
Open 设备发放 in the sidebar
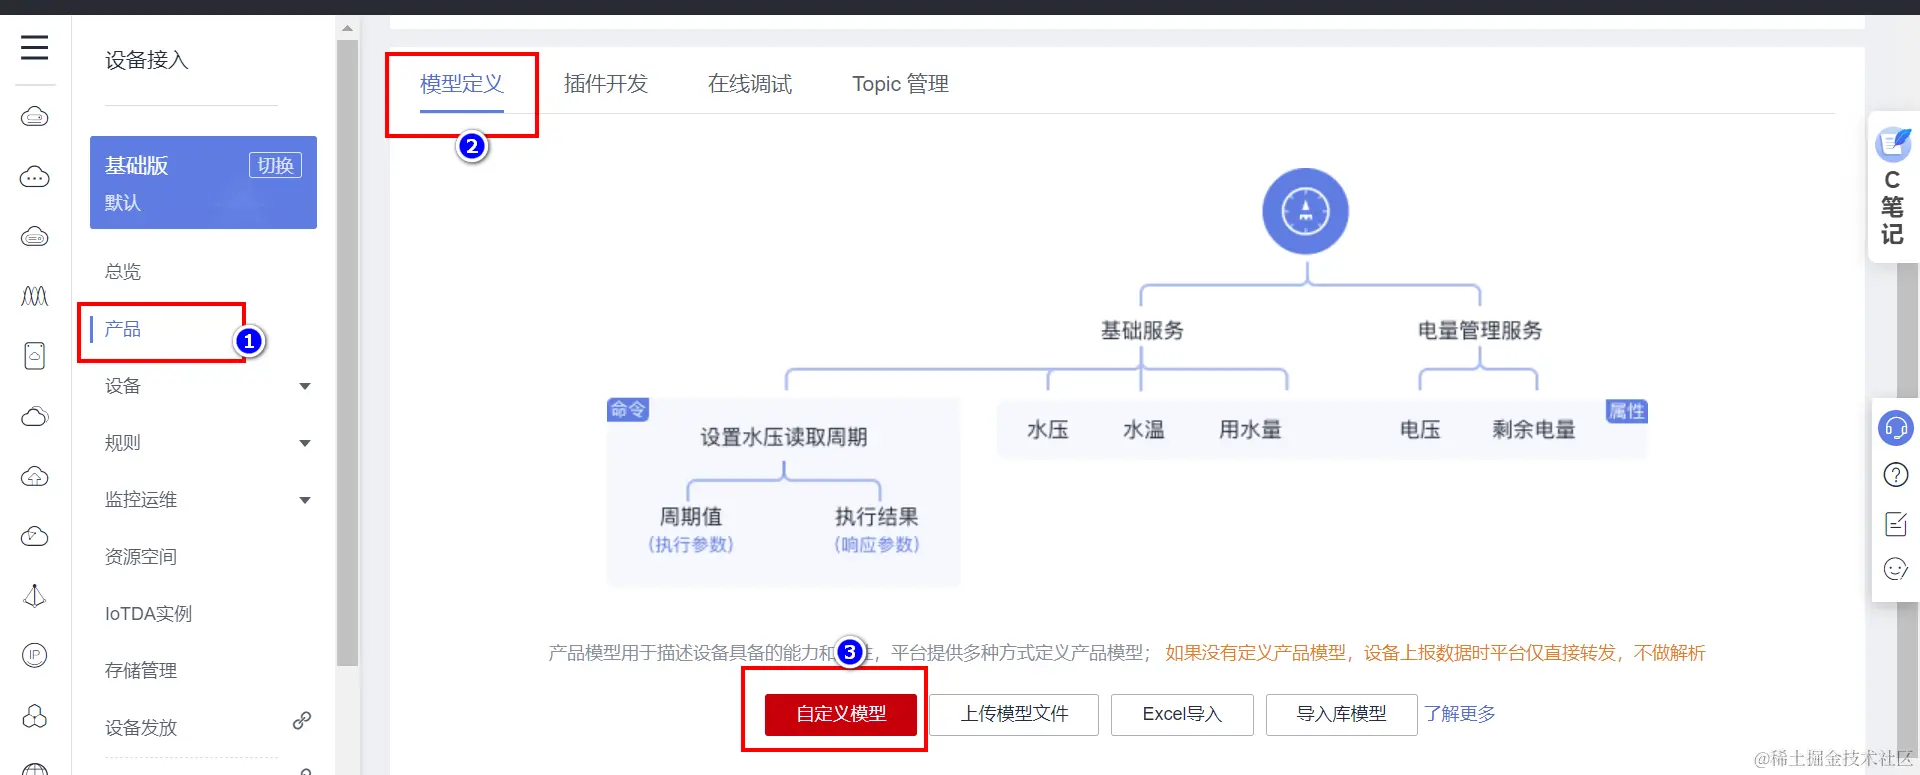141,727
